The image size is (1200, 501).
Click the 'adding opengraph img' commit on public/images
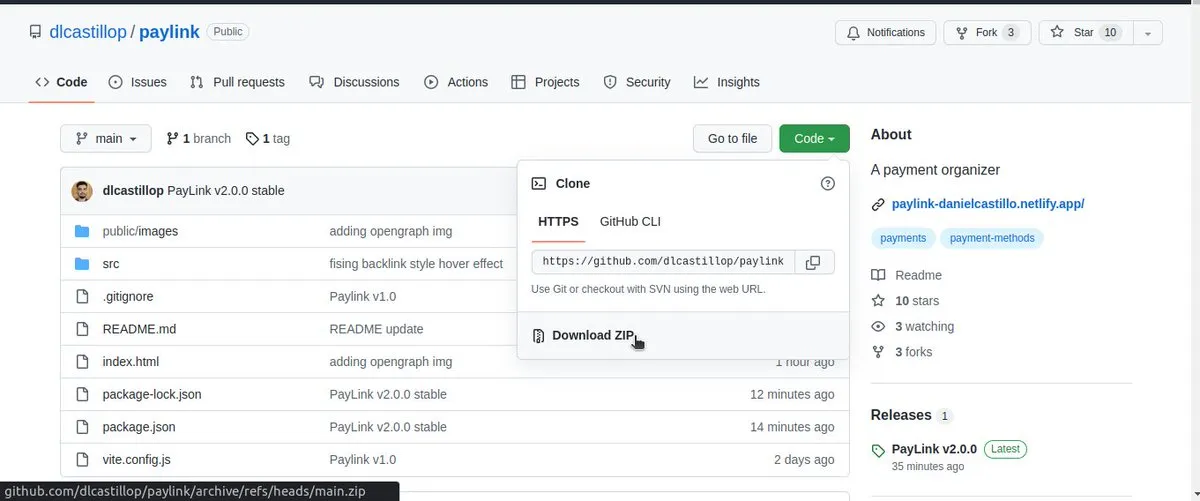pos(391,231)
